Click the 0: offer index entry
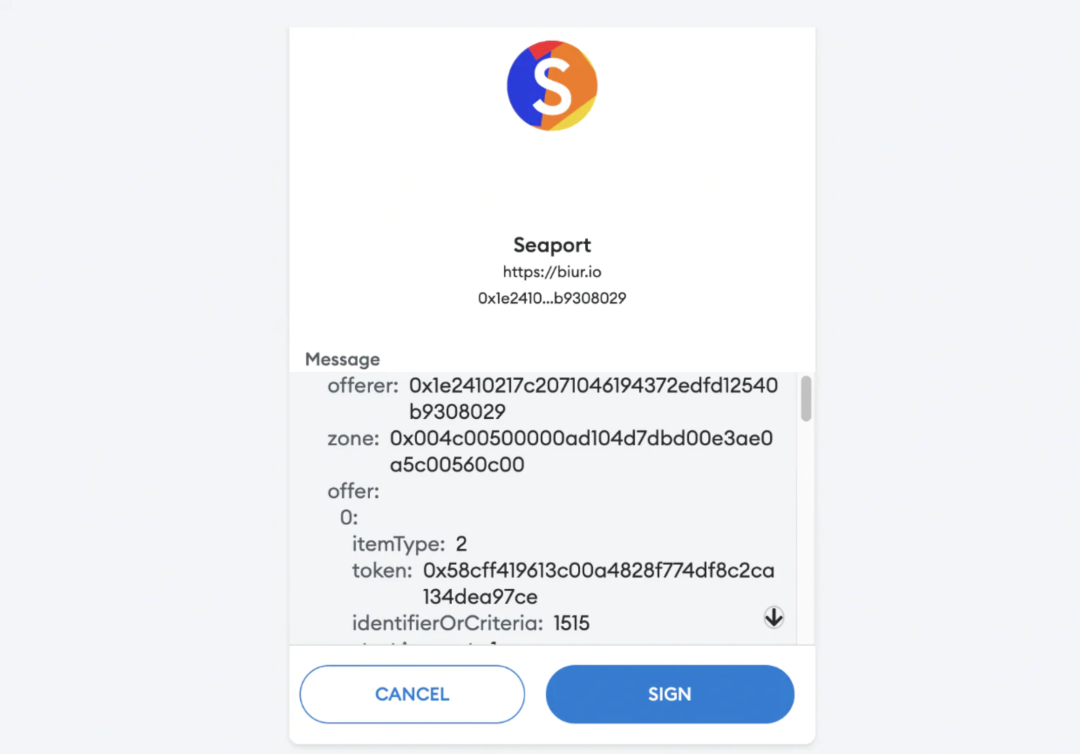1080x754 pixels. 349,517
